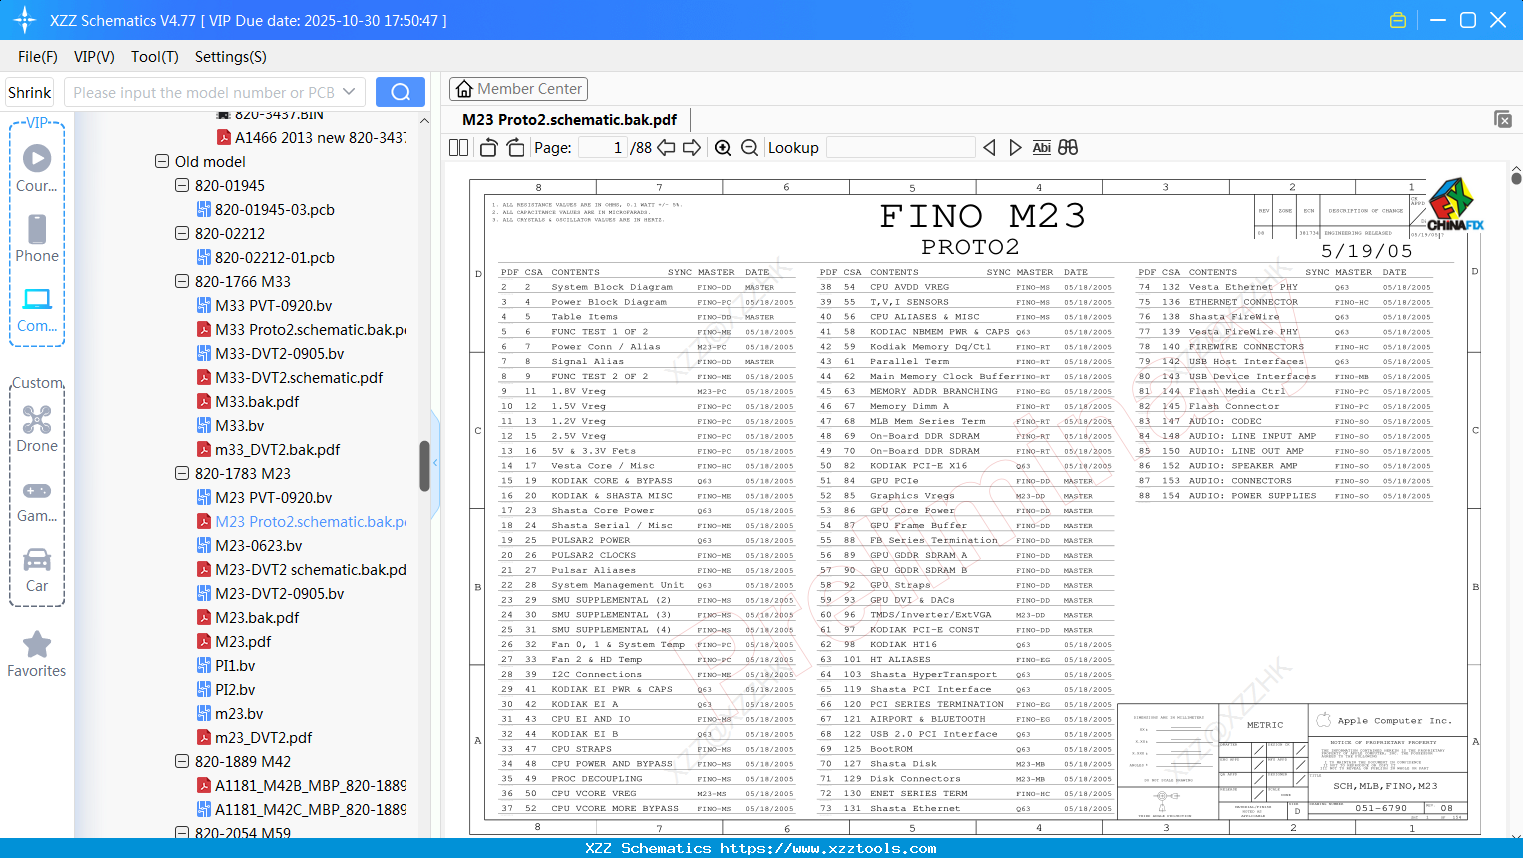The width and height of the screenshot is (1523, 858).
Task: Find previous lookup match
Action: (x=989, y=148)
